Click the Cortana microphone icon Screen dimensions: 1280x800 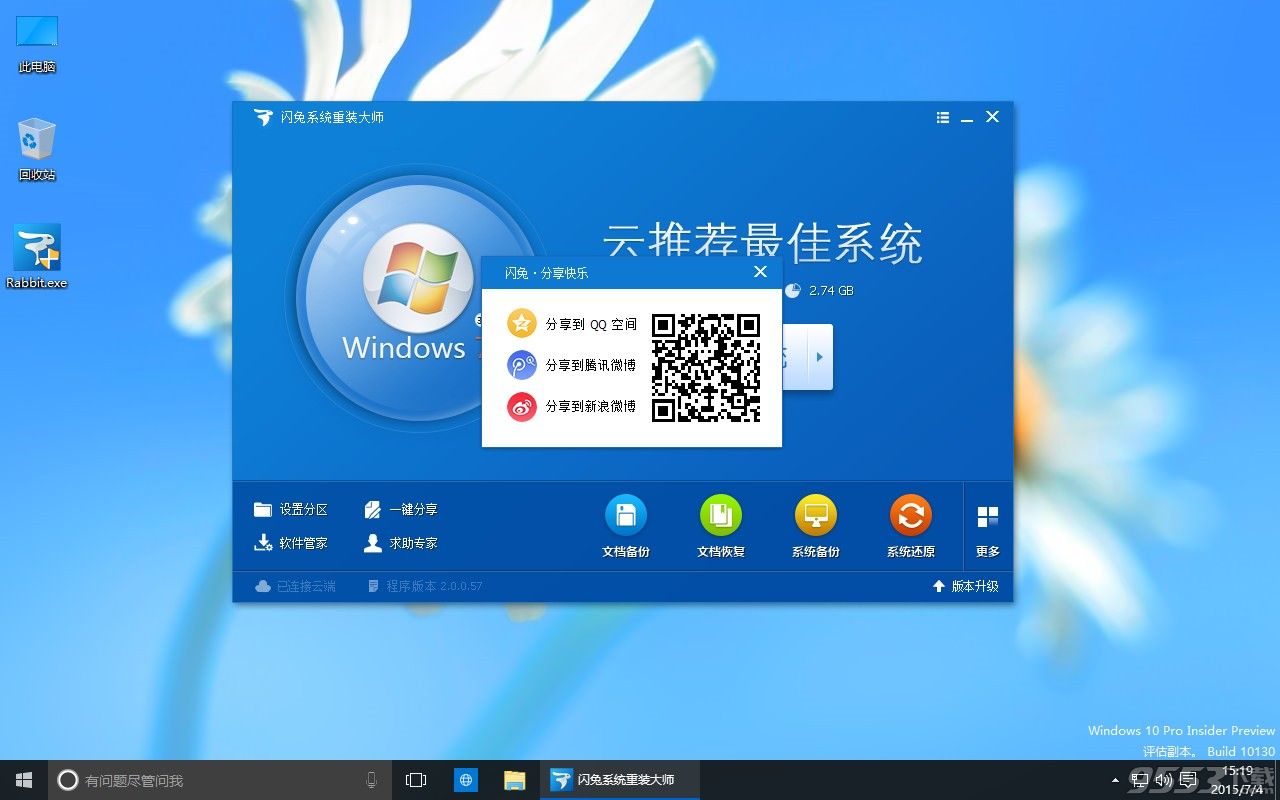[371, 780]
